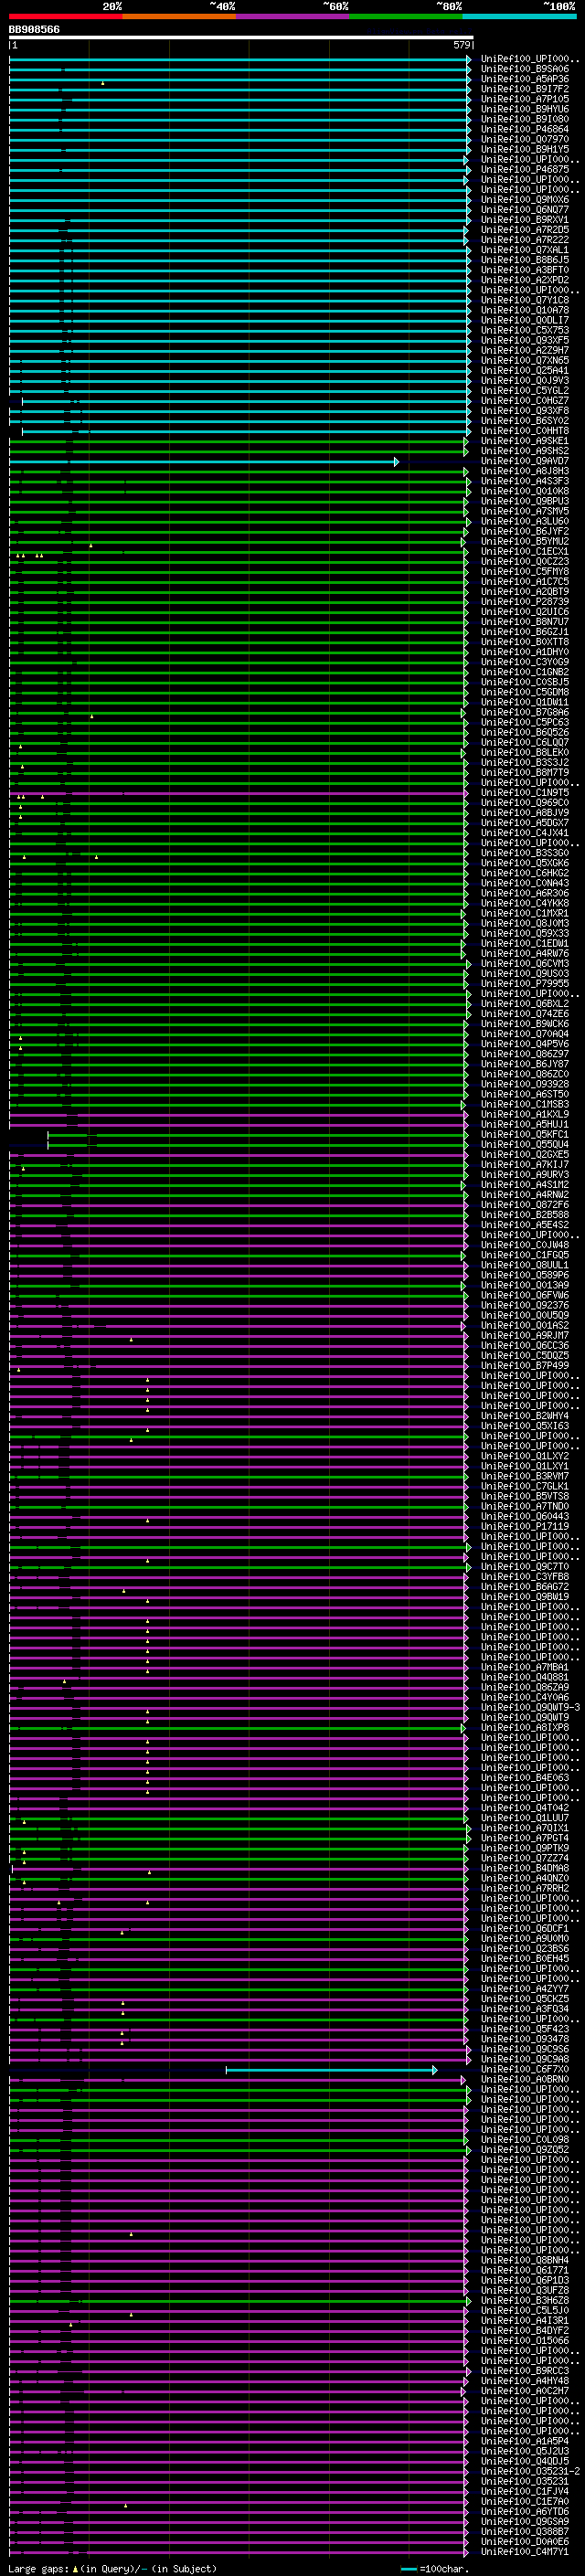Viewport: 585px width, 2576px height.
Task: Click the query end position 579
Action: [462, 45]
